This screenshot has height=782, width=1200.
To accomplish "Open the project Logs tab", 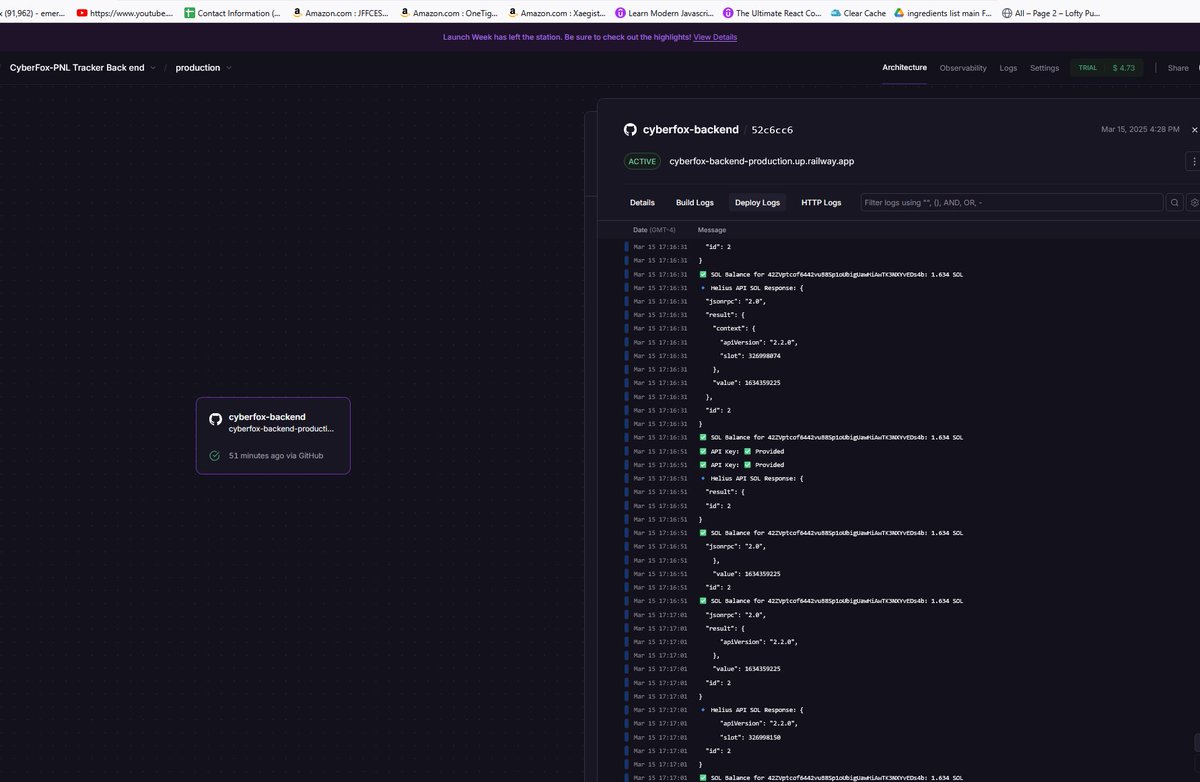I will (1008, 68).
